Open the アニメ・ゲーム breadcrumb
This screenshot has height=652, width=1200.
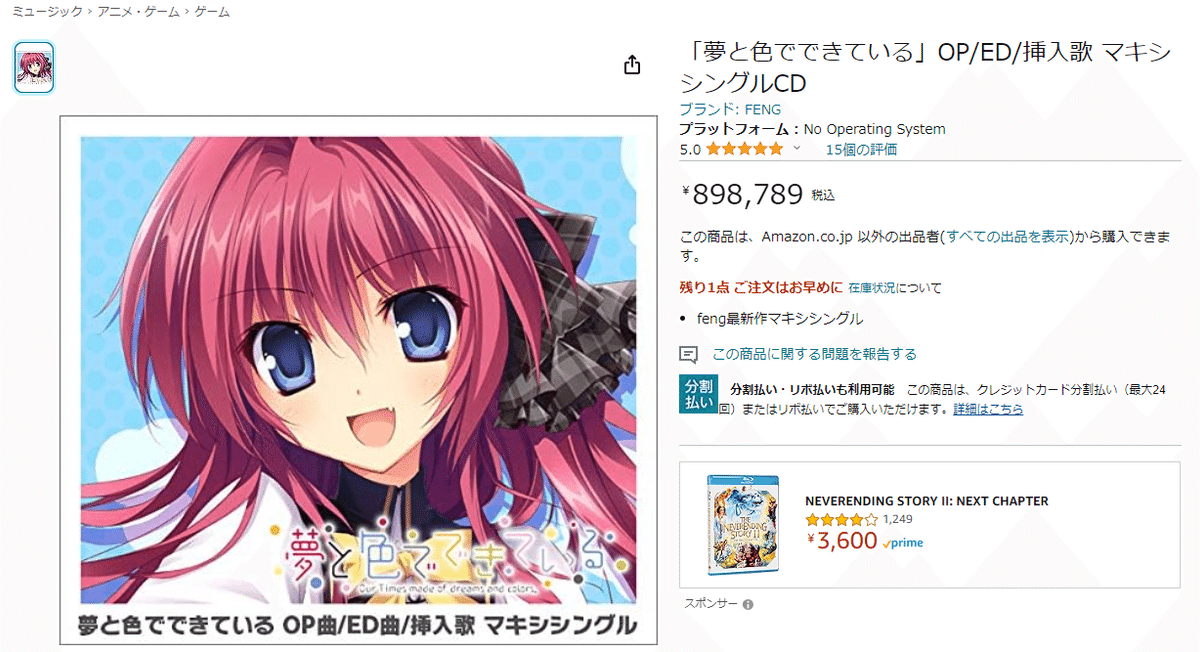coord(138,12)
